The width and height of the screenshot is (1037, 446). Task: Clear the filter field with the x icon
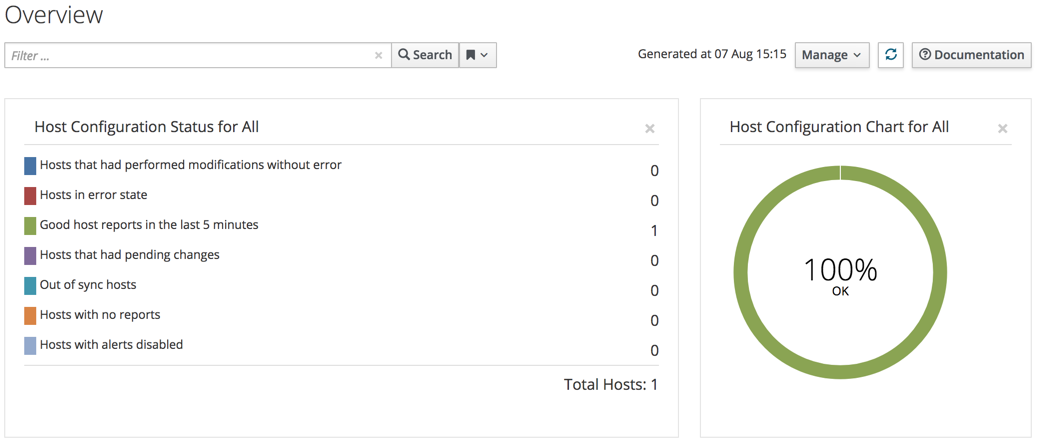click(378, 56)
